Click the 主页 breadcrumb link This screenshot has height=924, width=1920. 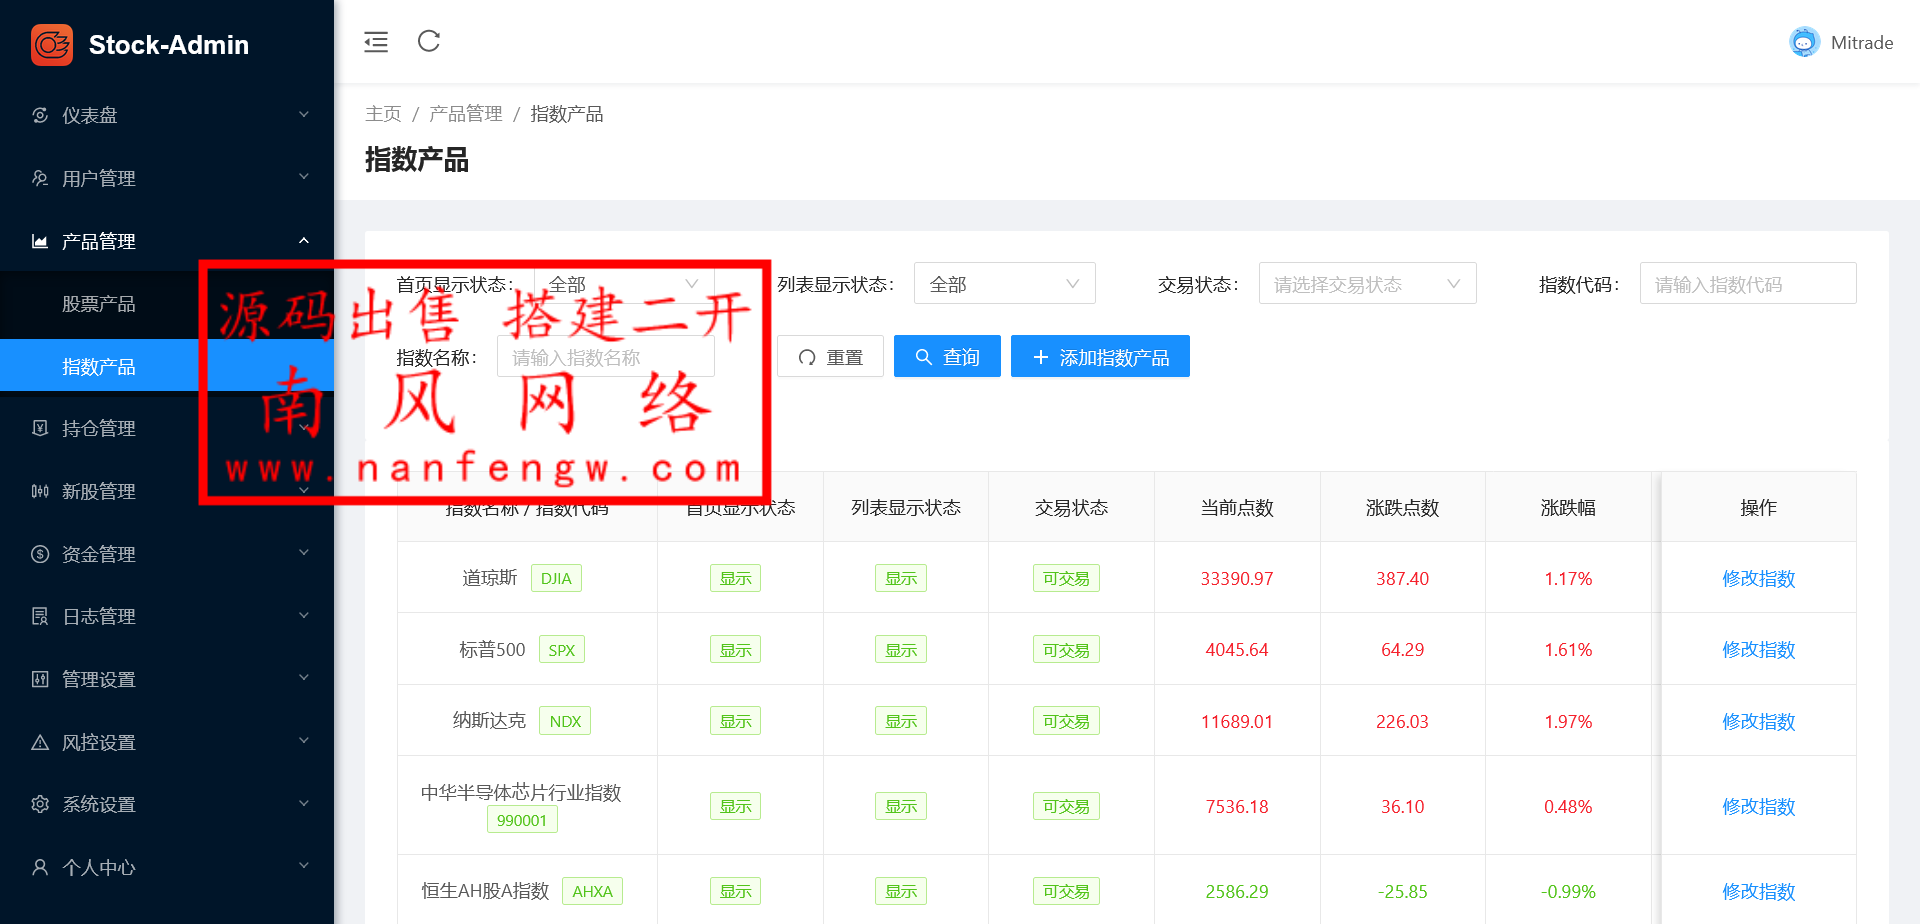[x=383, y=114]
